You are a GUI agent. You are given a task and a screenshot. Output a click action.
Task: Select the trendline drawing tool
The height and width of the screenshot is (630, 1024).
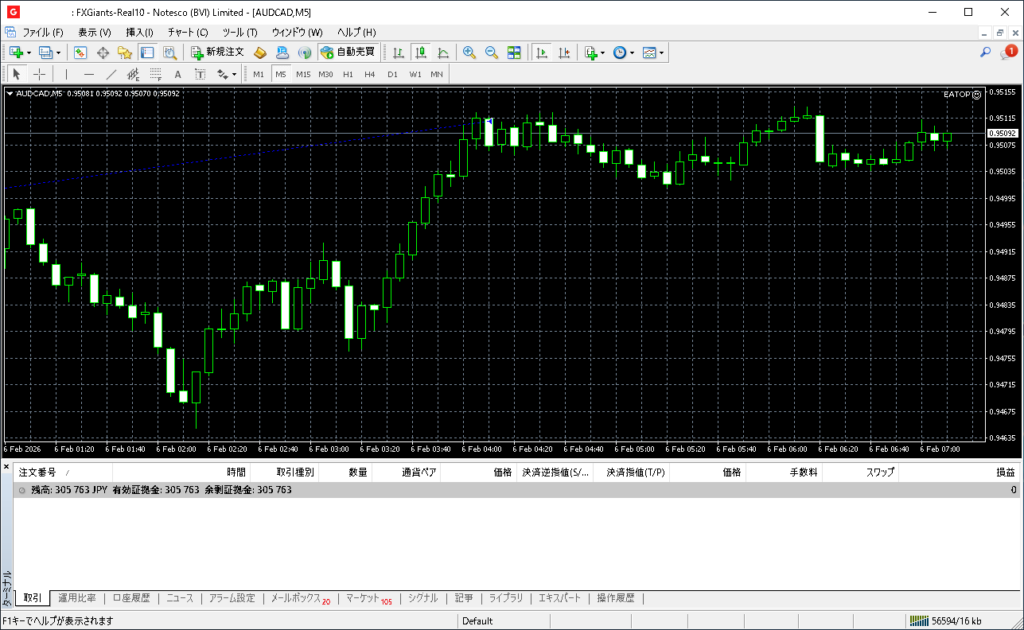tap(111, 74)
